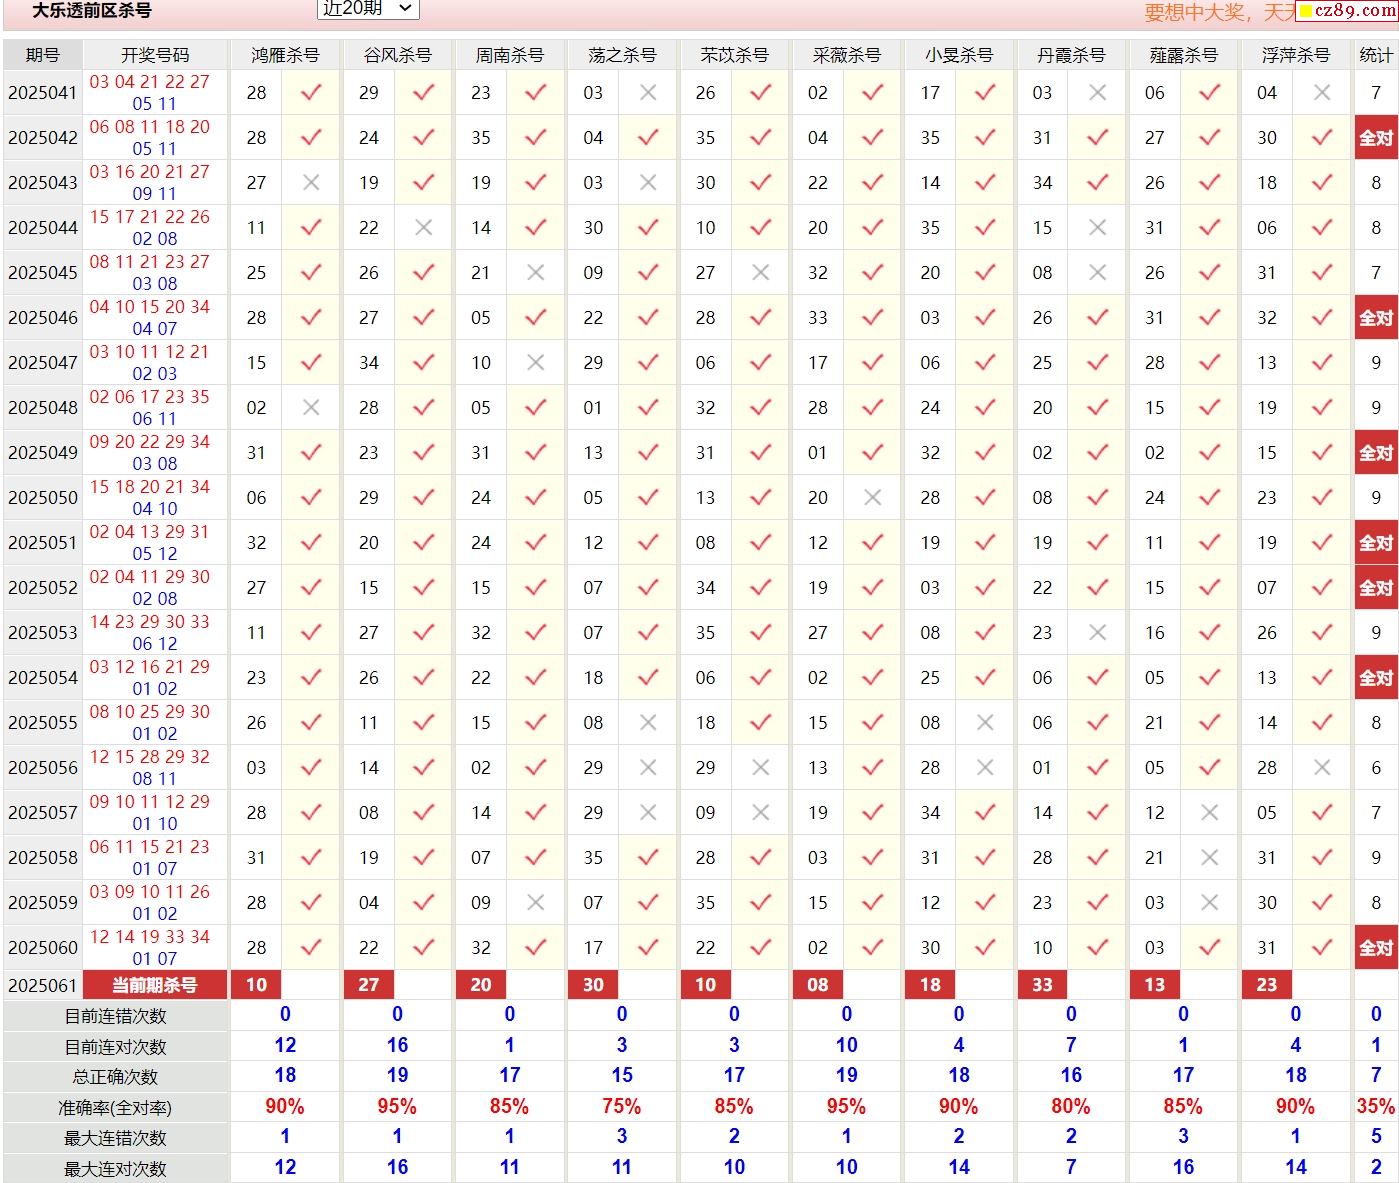Viewport: 1399px width, 1183px height.
Task: Click the 全对 badge in row 2025054
Action: [x=1376, y=678]
